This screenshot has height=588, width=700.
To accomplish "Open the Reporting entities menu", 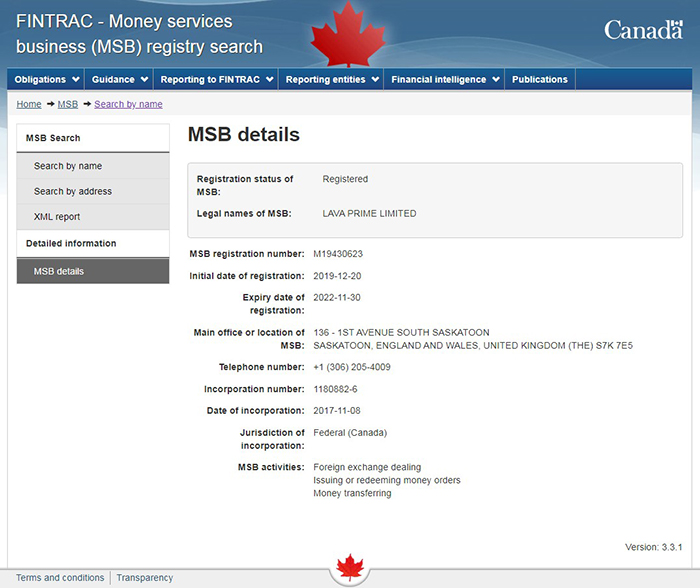I will pos(331,79).
